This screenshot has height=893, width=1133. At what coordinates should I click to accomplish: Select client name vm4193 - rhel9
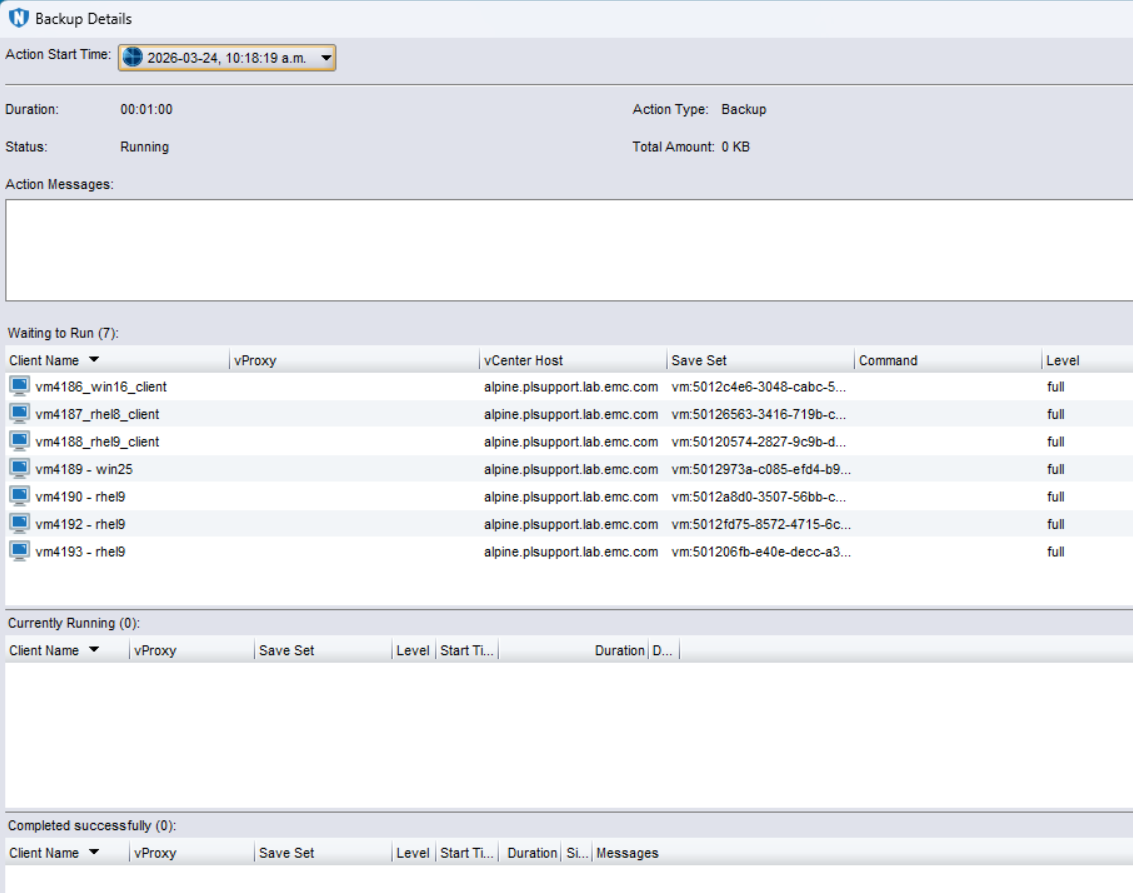[80, 551]
